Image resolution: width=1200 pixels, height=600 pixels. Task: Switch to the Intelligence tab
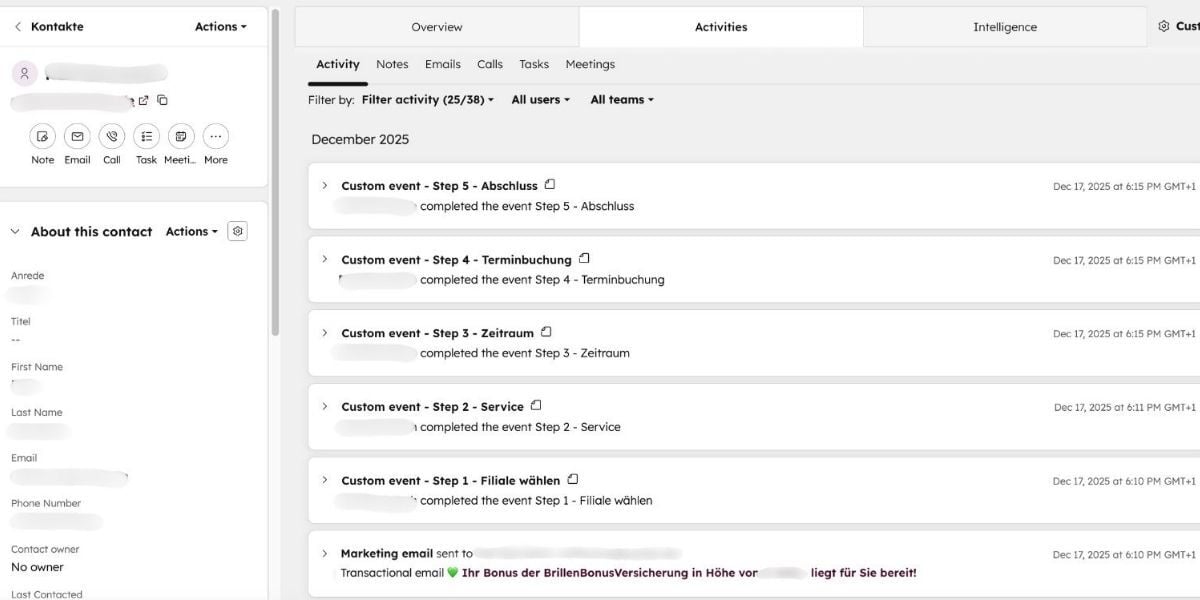tap(1004, 27)
